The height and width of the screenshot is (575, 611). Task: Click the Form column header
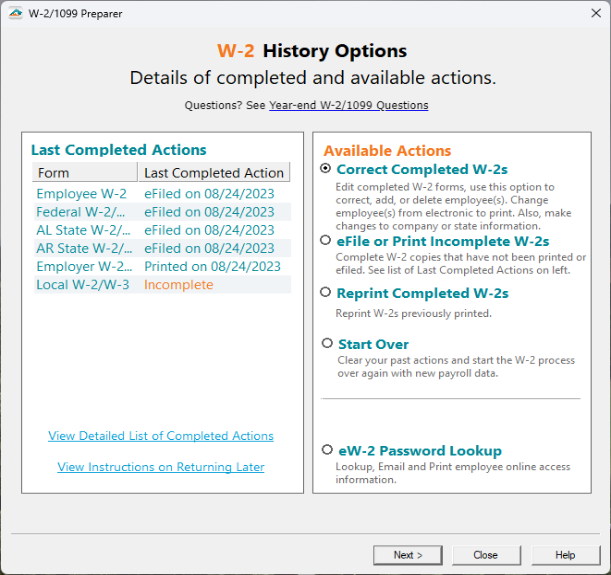pos(85,173)
